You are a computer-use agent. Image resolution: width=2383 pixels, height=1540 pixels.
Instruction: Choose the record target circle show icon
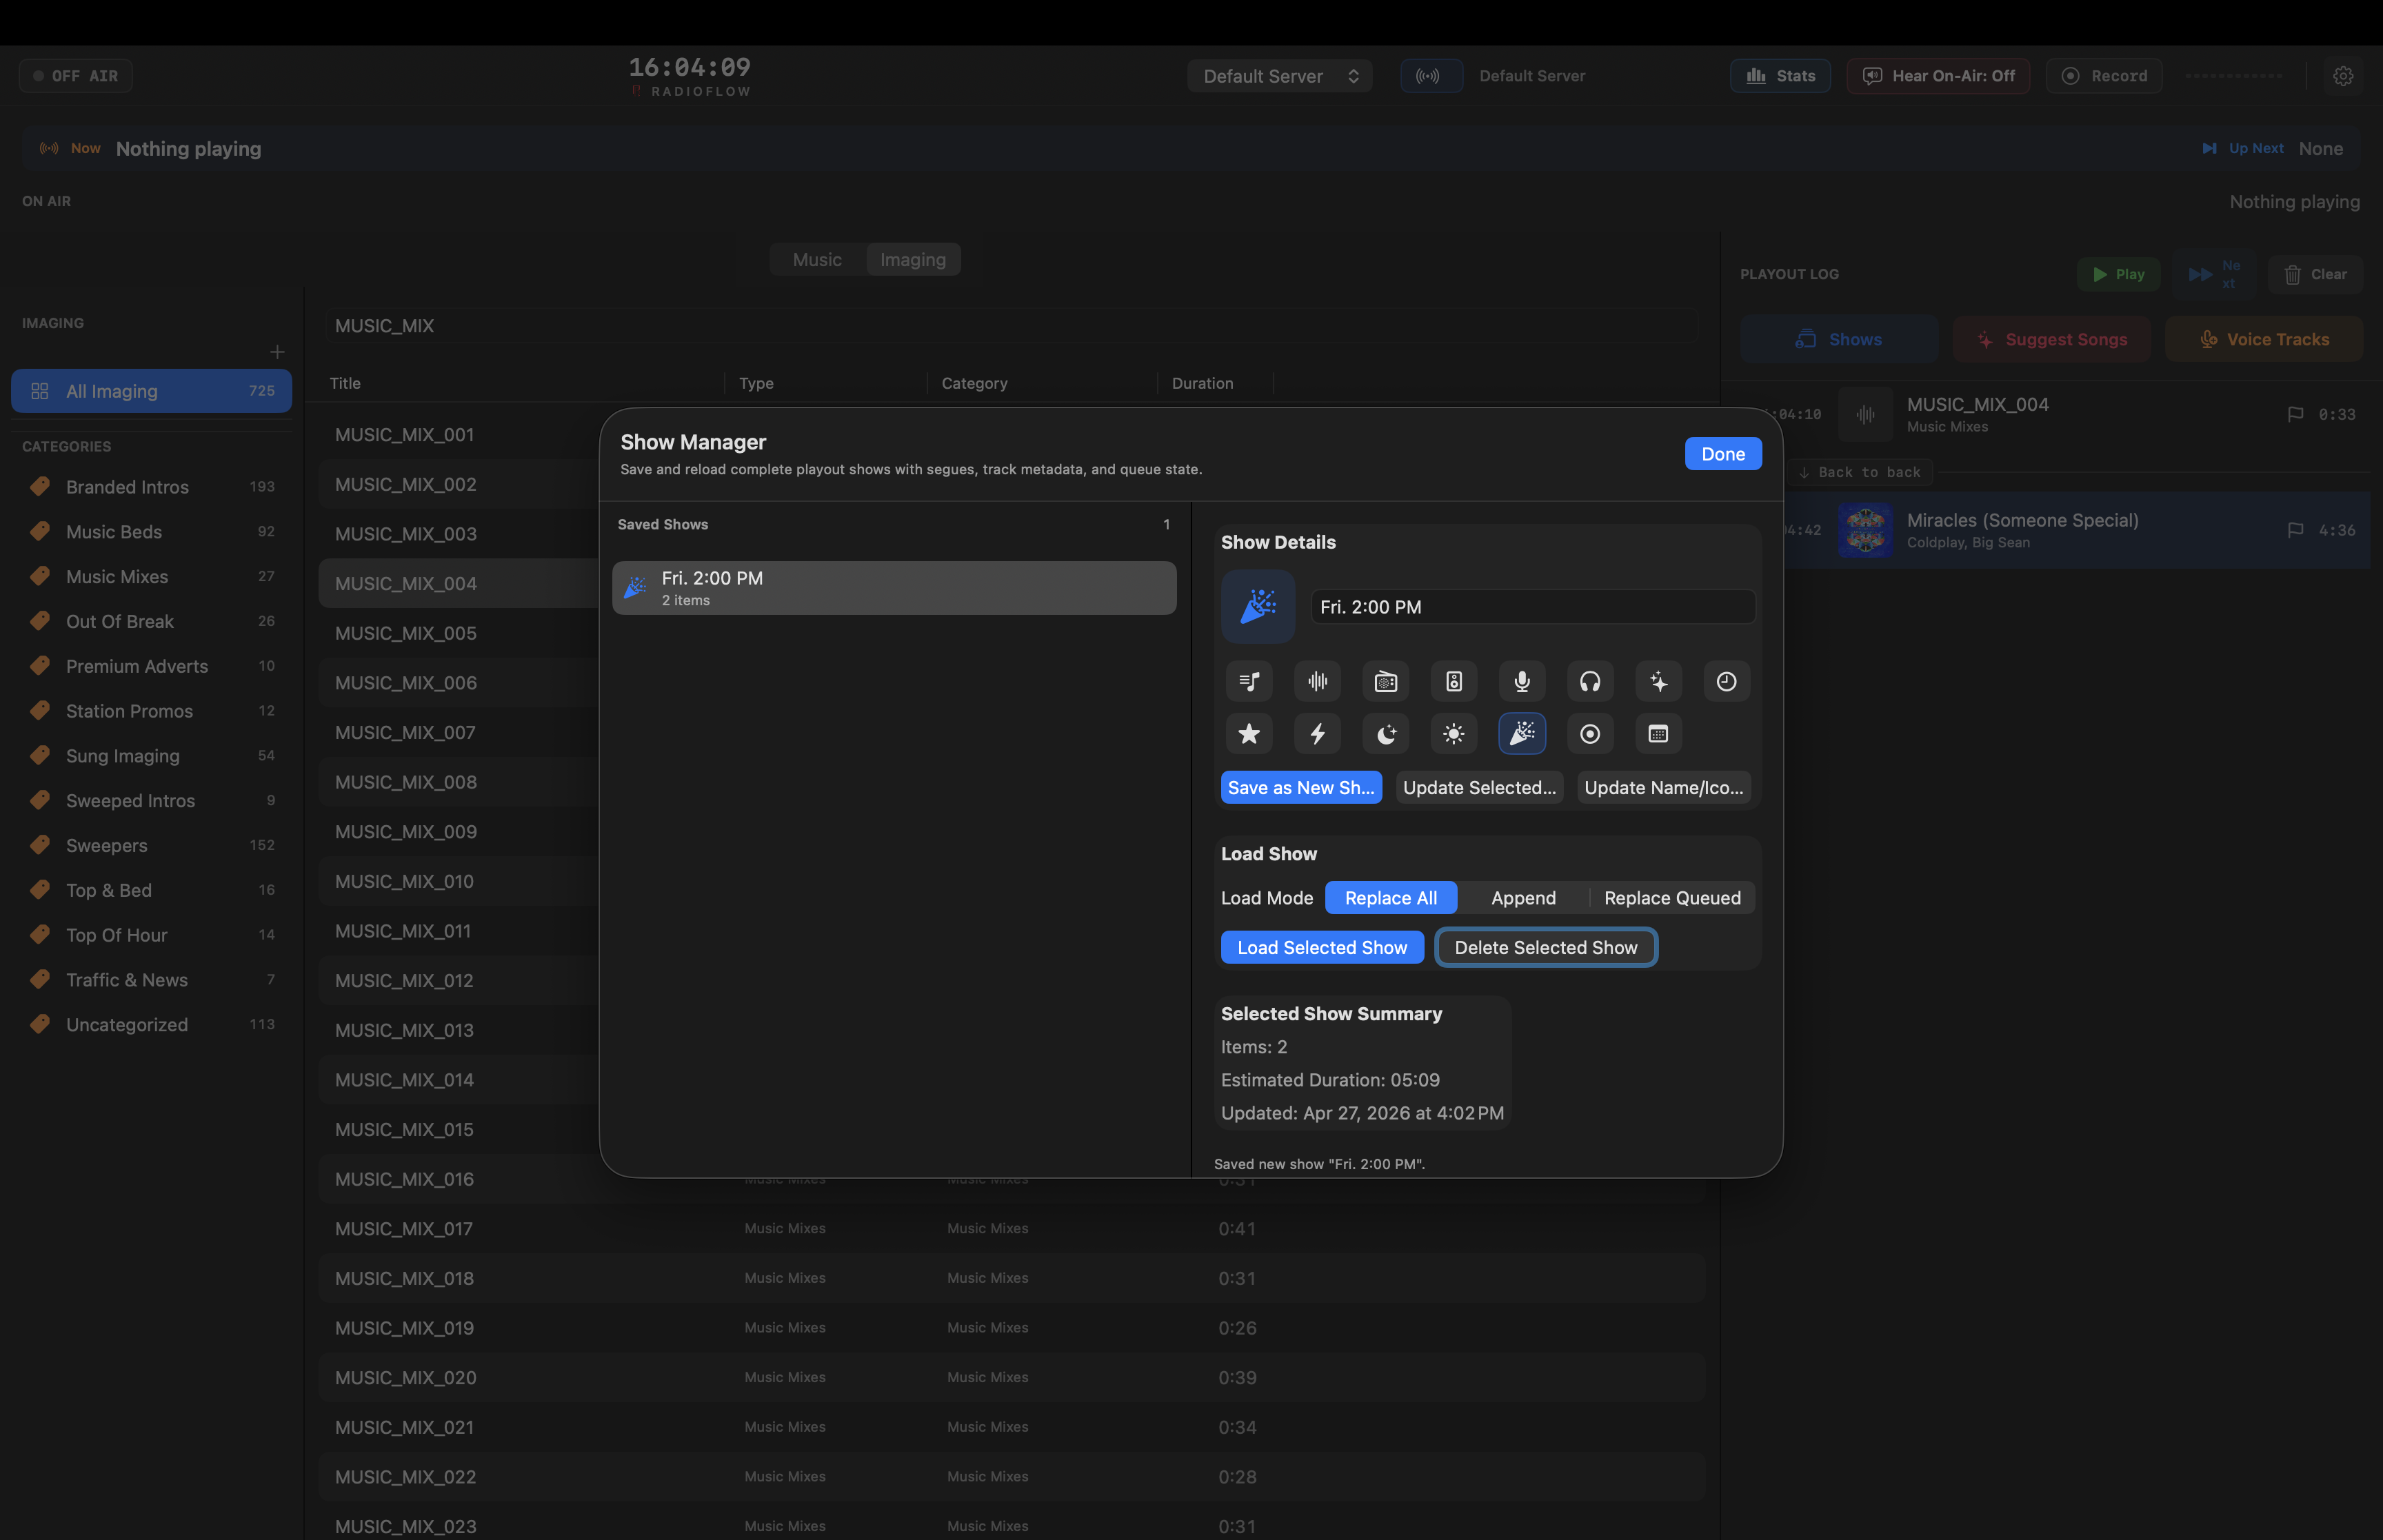click(1590, 734)
